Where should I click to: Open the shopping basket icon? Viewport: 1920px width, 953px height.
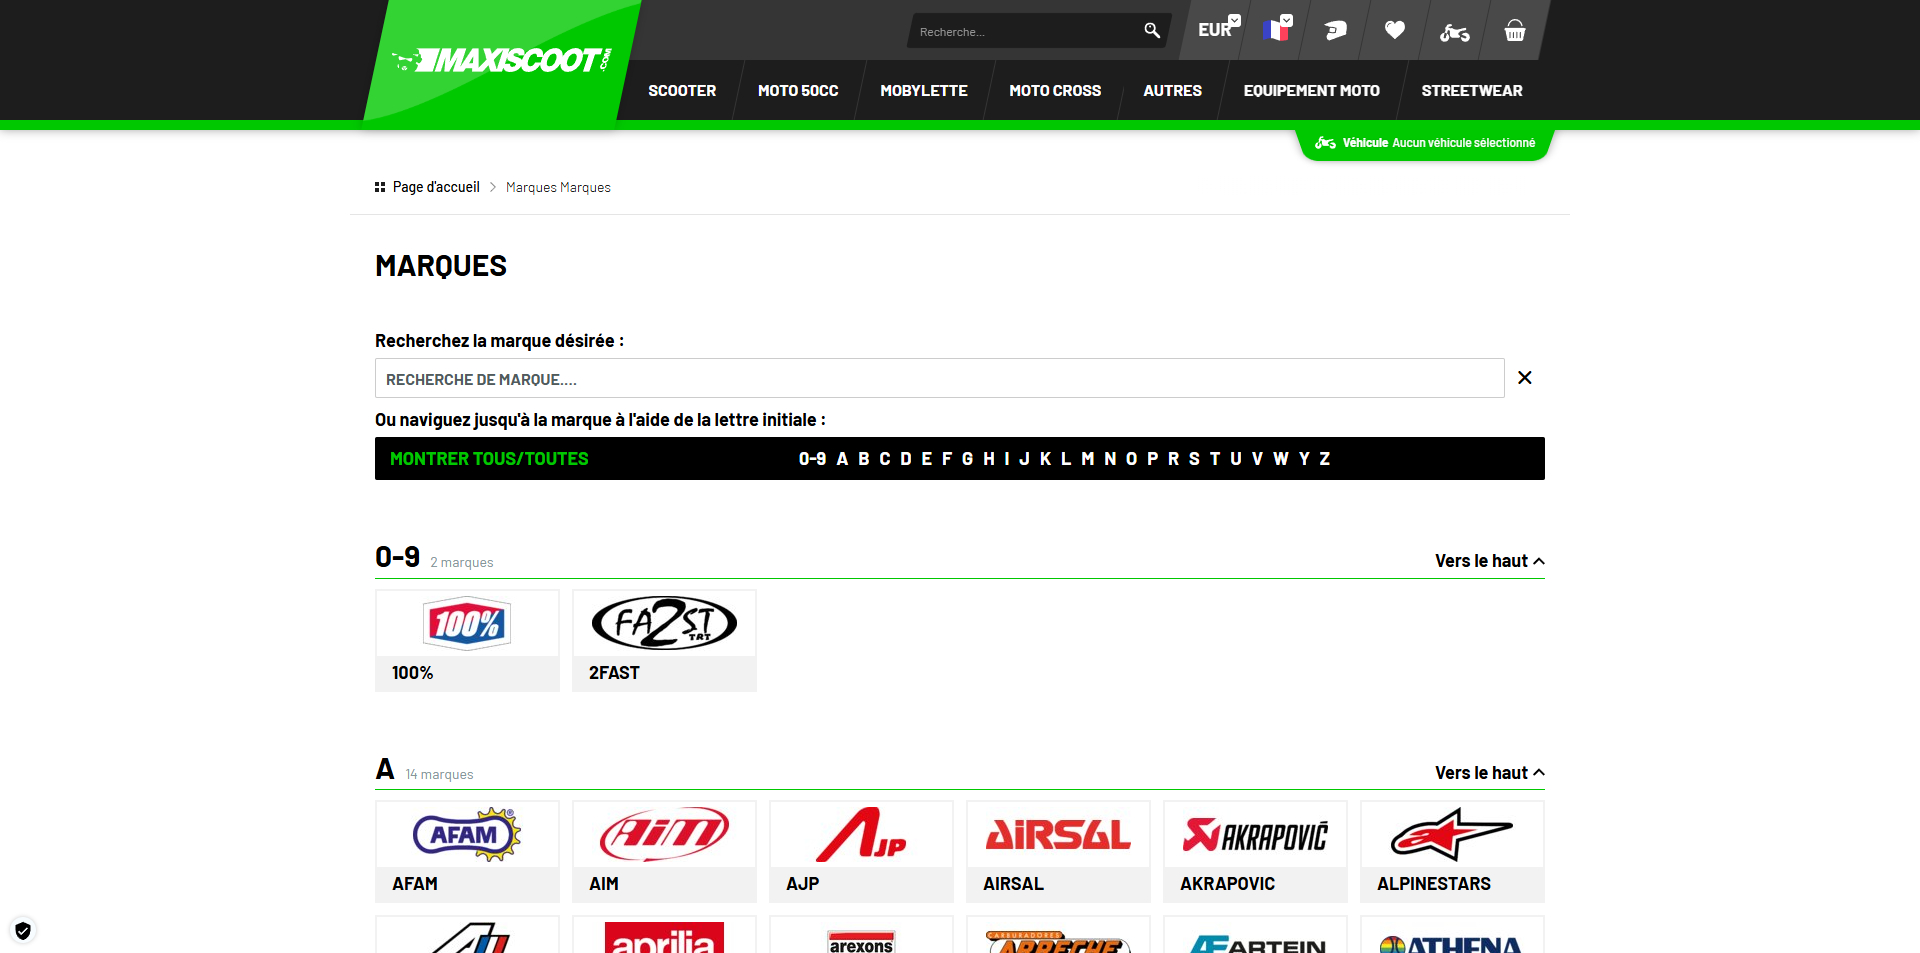click(1515, 31)
